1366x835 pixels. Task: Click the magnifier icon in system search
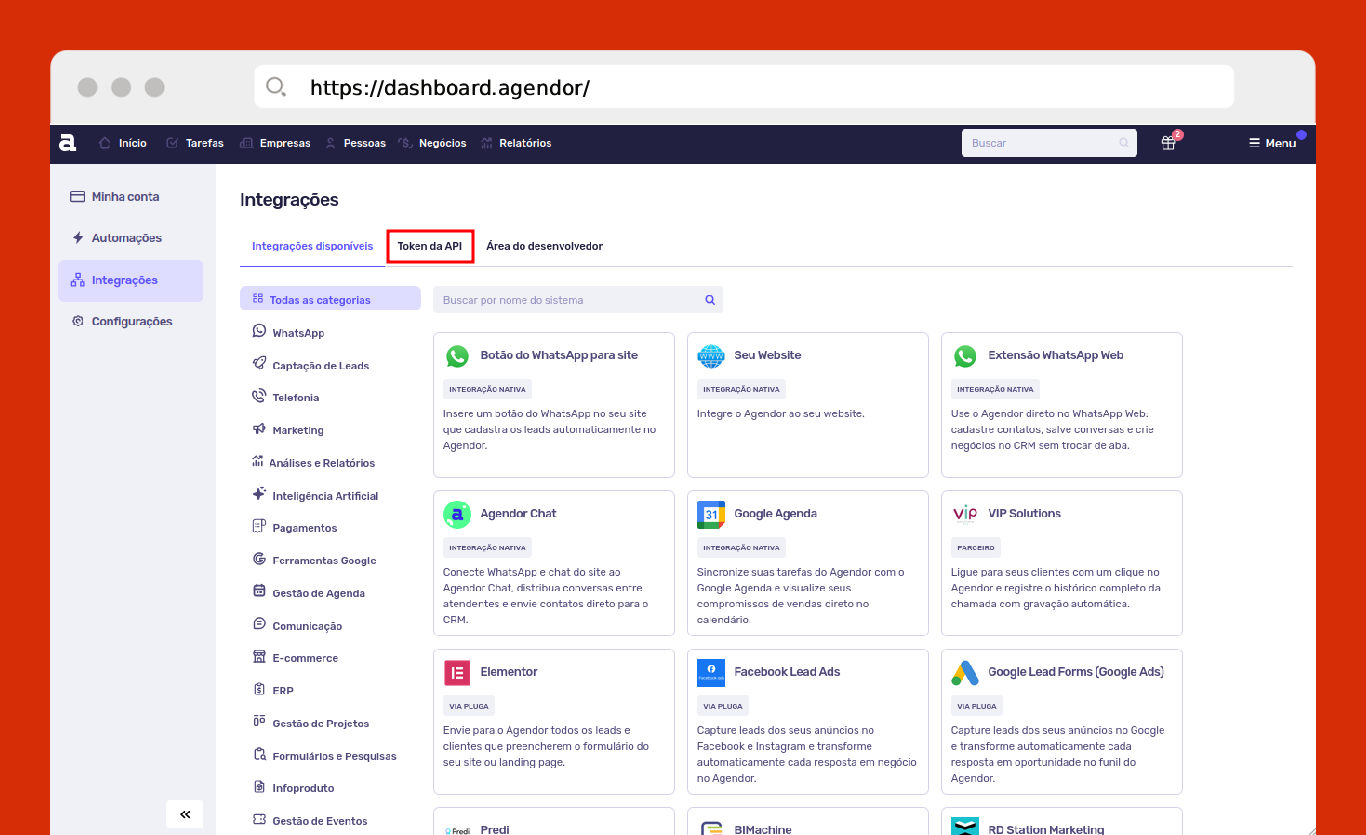[x=710, y=300]
